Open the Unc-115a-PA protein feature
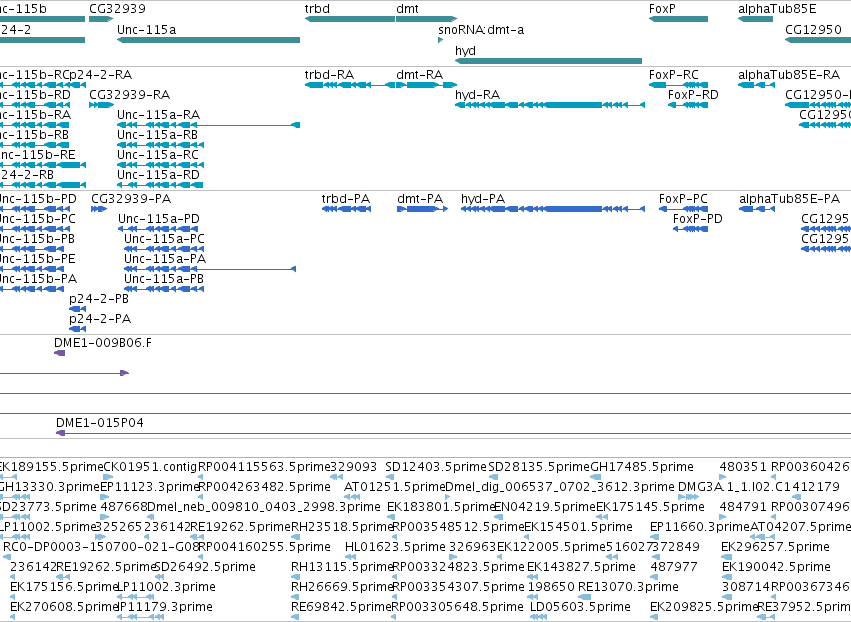 point(210,269)
